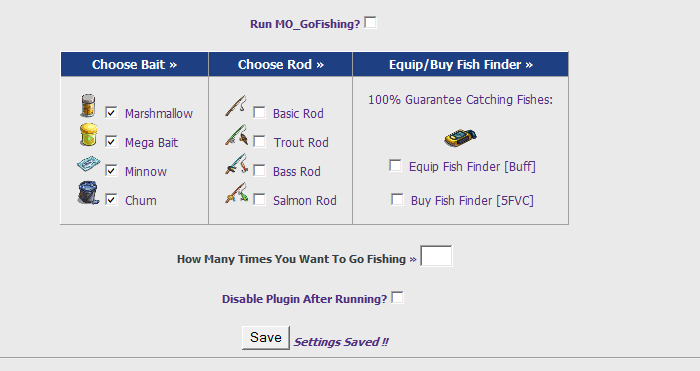Click the Chum bucket icon
The width and height of the screenshot is (700, 371).
[x=88, y=193]
